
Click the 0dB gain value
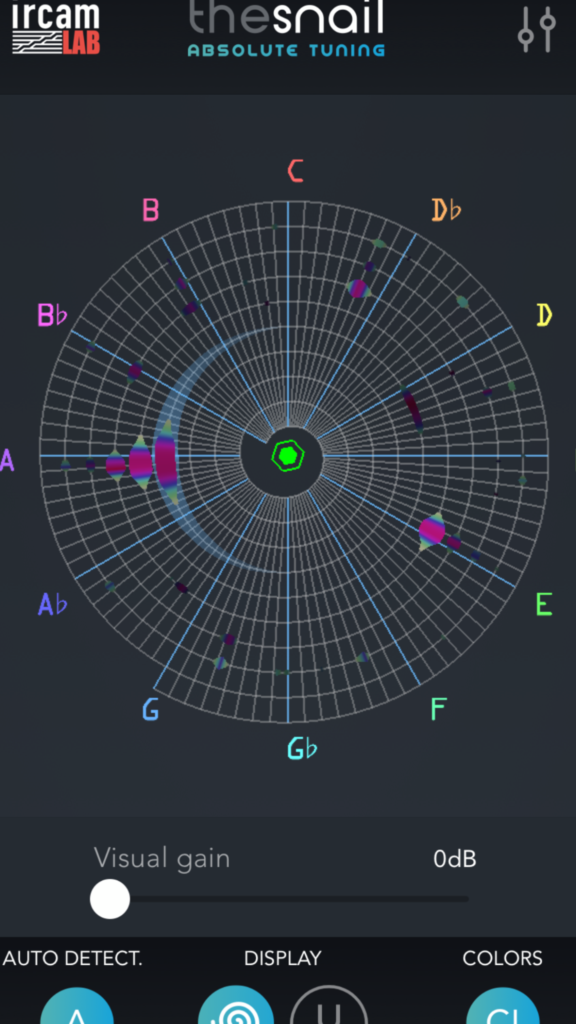click(455, 859)
